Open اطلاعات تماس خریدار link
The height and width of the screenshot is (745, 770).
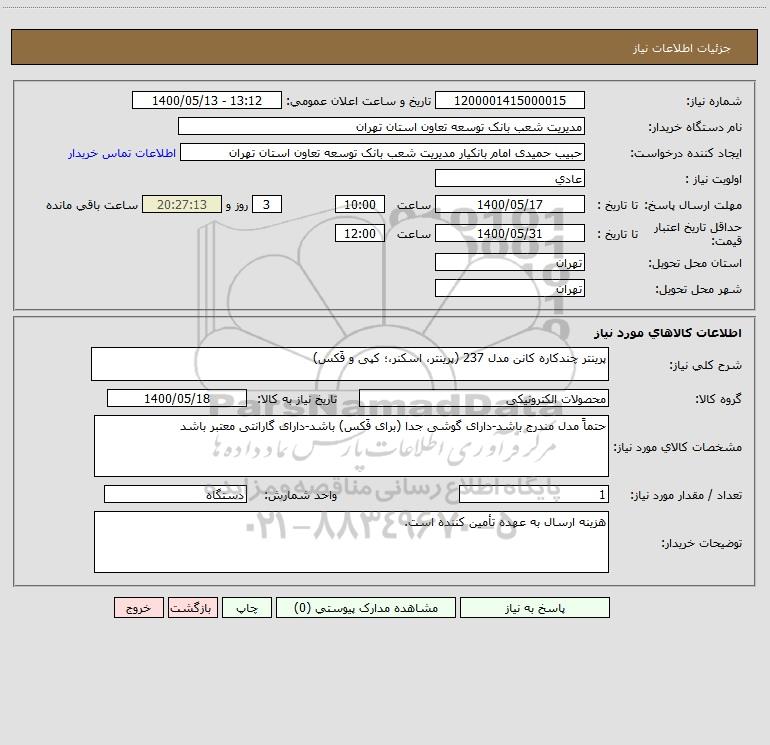(122, 153)
